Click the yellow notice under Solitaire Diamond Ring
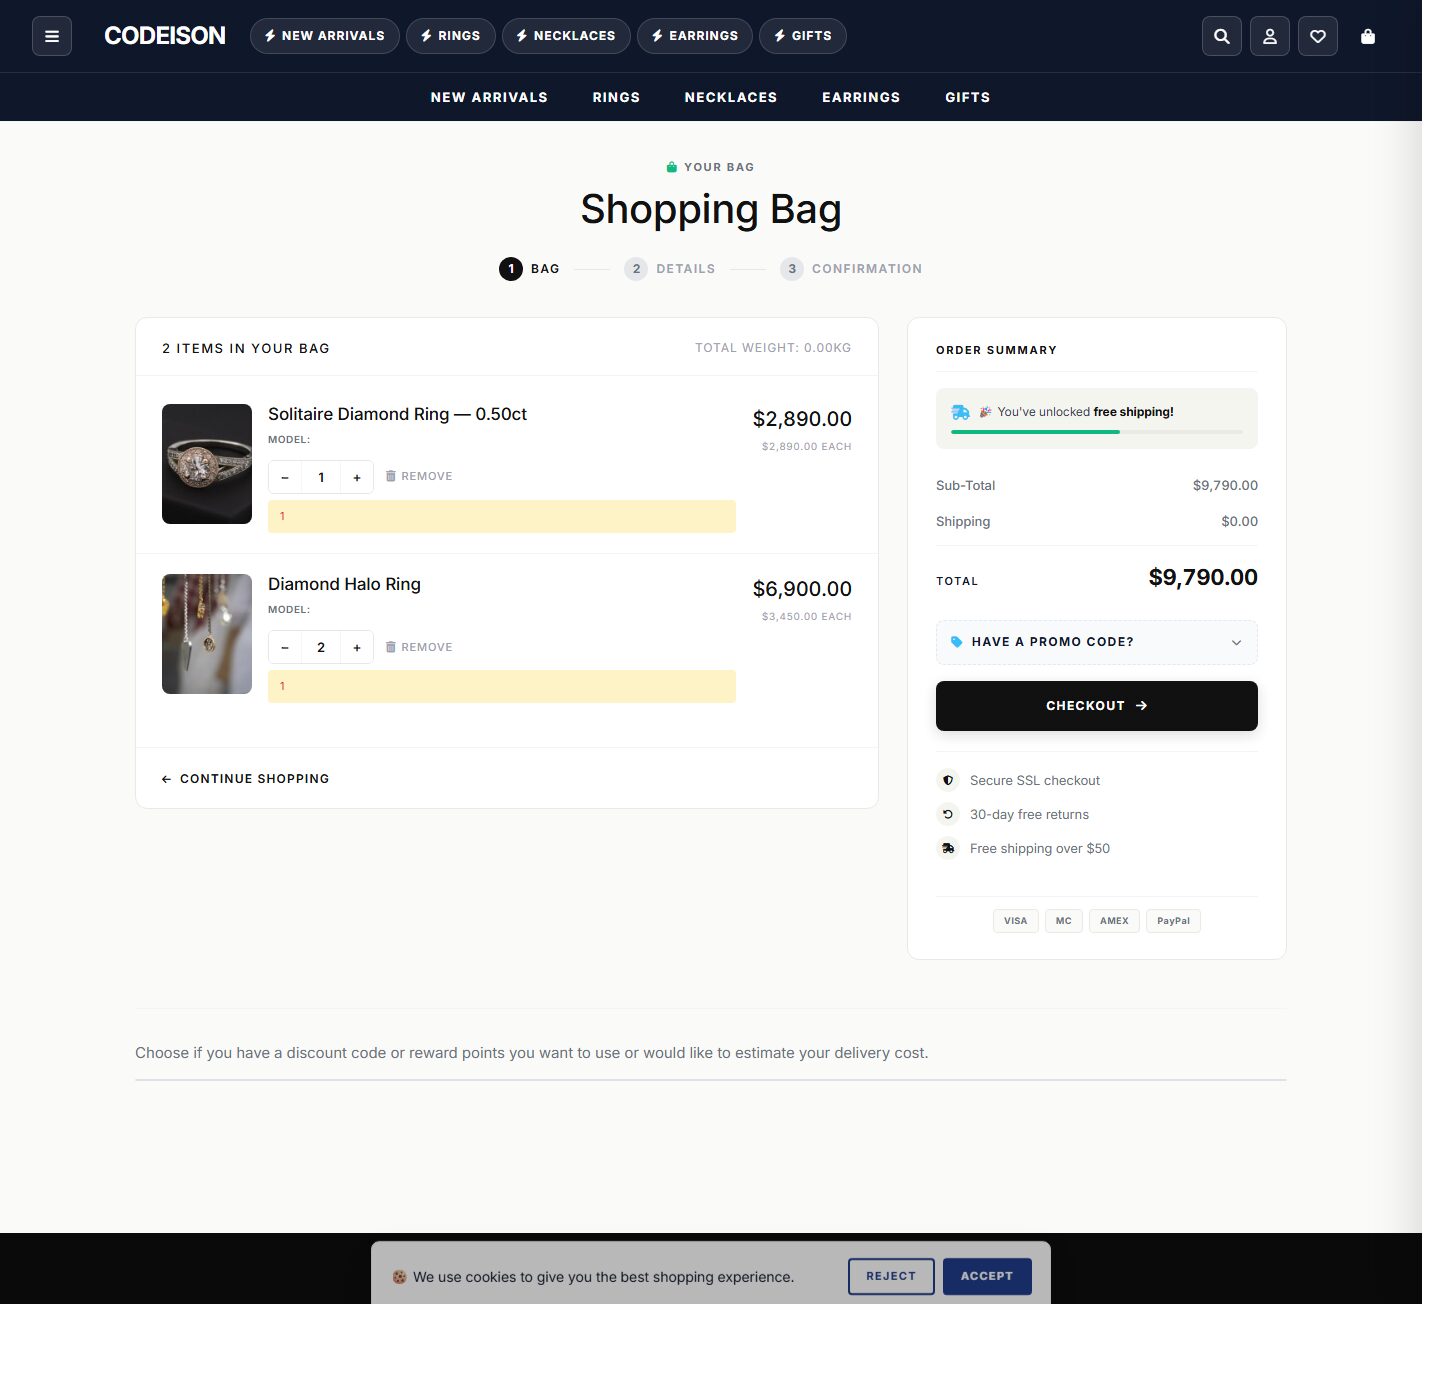The height and width of the screenshot is (1400, 1440). tap(502, 516)
